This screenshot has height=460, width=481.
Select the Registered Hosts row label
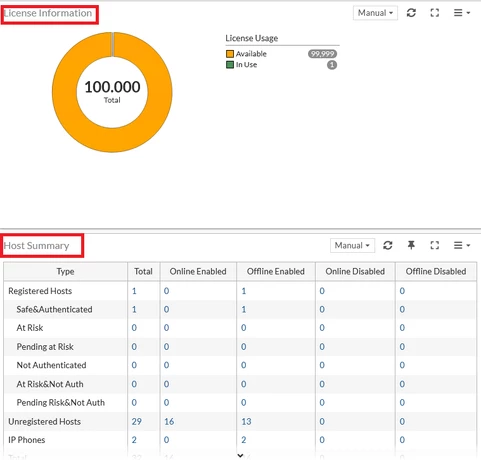coord(40,291)
